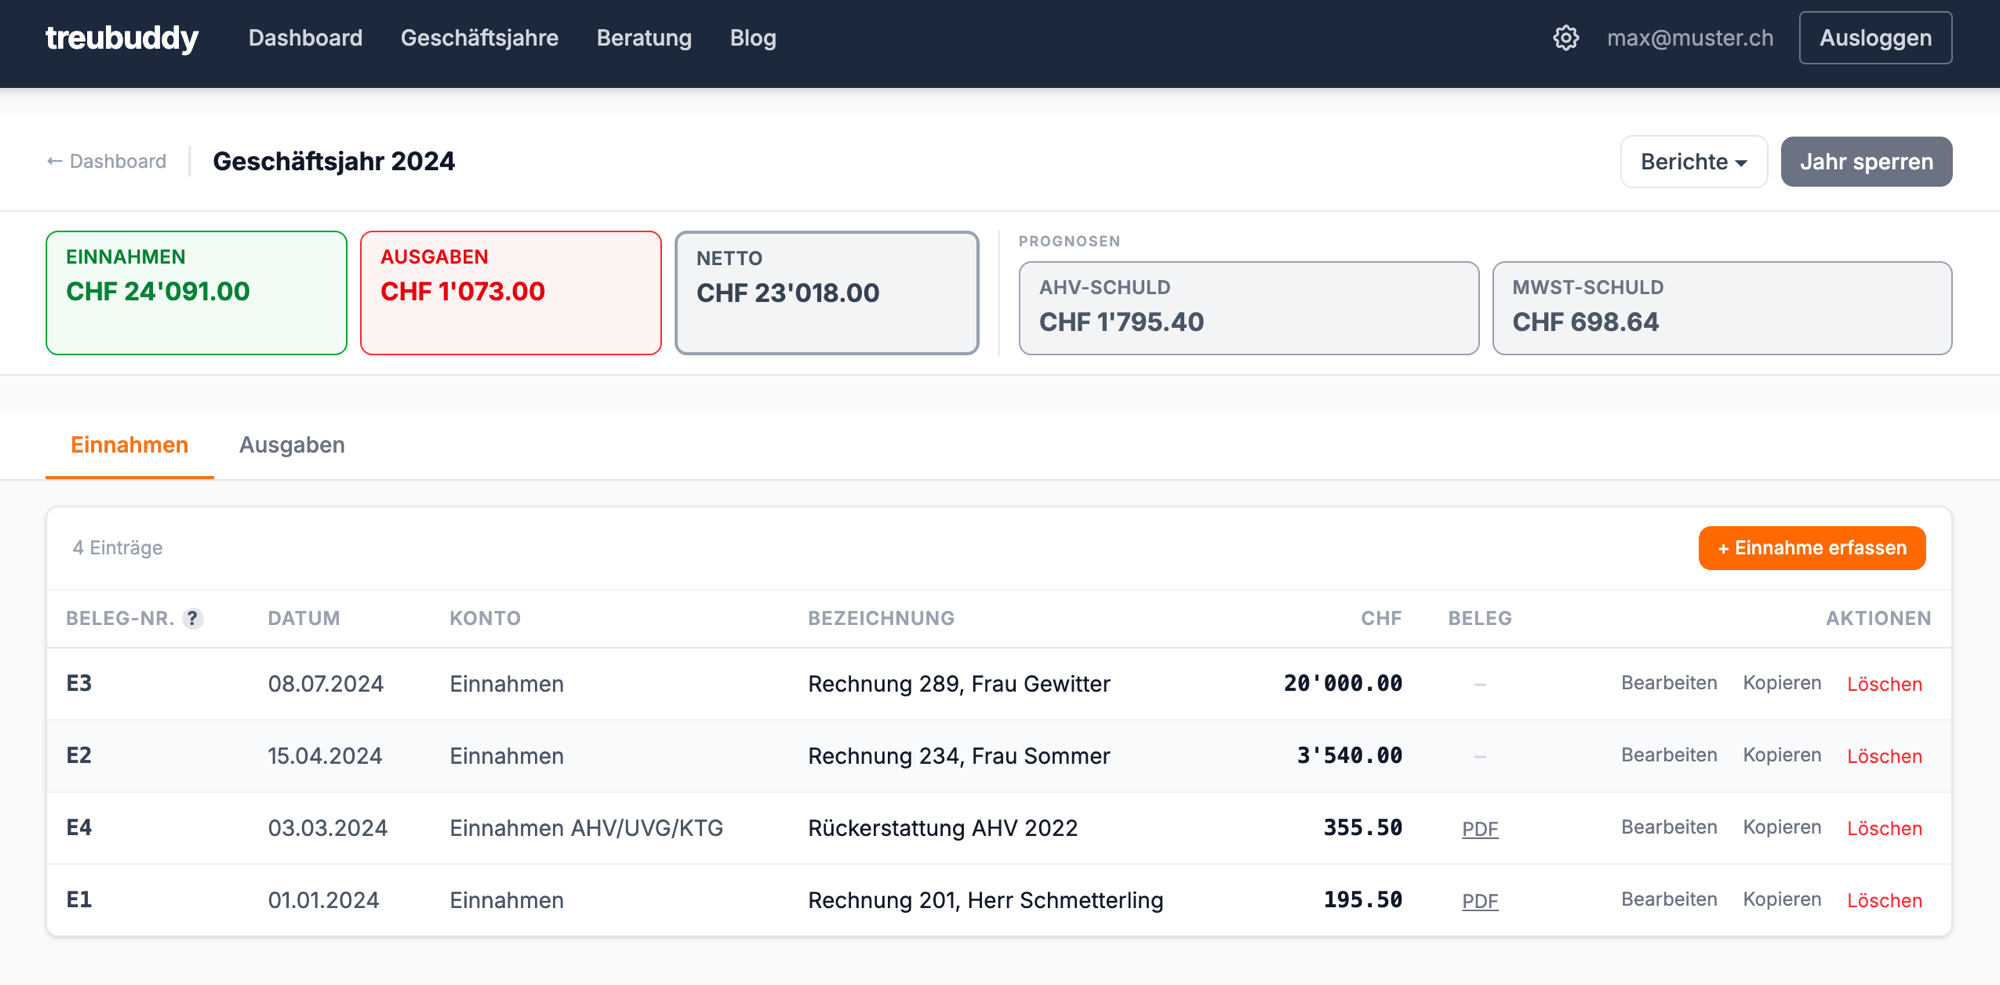Viewport: 2000px width, 985px height.
Task: Open the PDF receipt for entry E4
Action: coord(1480,829)
